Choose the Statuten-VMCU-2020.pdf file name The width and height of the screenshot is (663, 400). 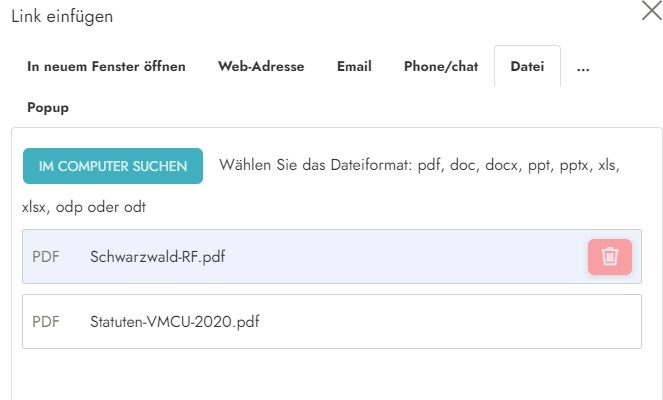tap(167, 321)
